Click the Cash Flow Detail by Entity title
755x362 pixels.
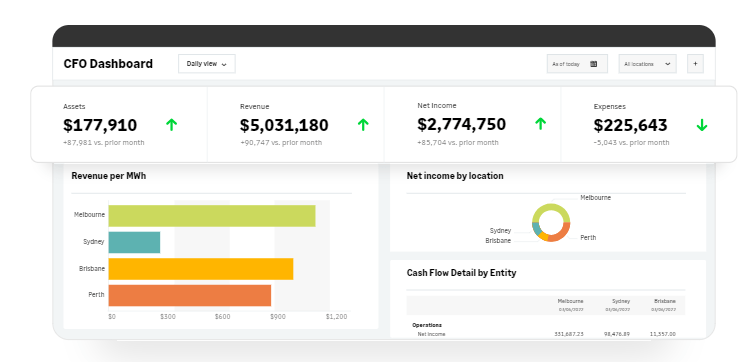click(x=461, y=273)
